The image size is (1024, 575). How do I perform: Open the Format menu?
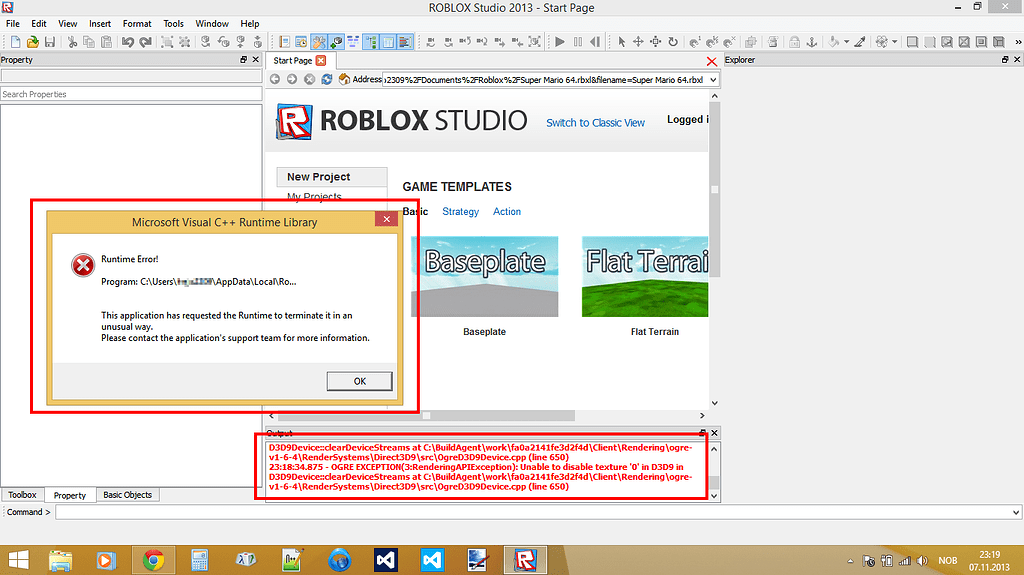point(137,24)
